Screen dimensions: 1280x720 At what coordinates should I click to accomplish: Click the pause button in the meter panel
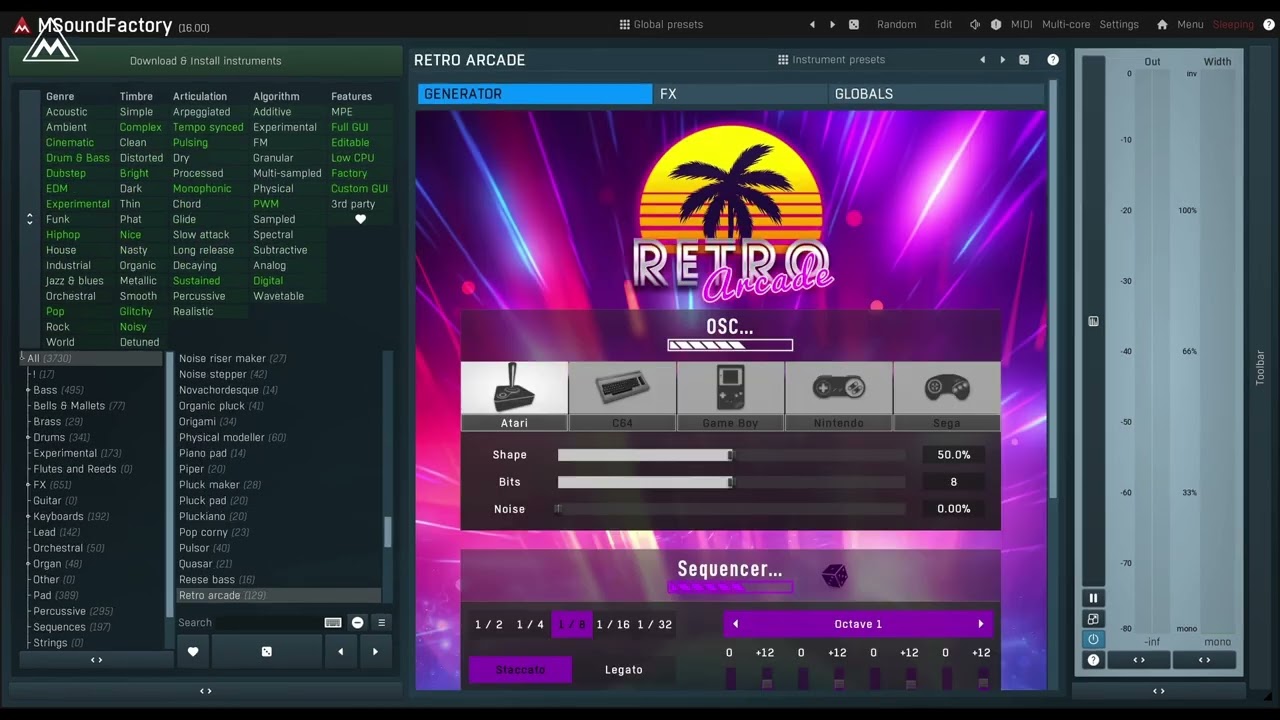pos(1093,598)
